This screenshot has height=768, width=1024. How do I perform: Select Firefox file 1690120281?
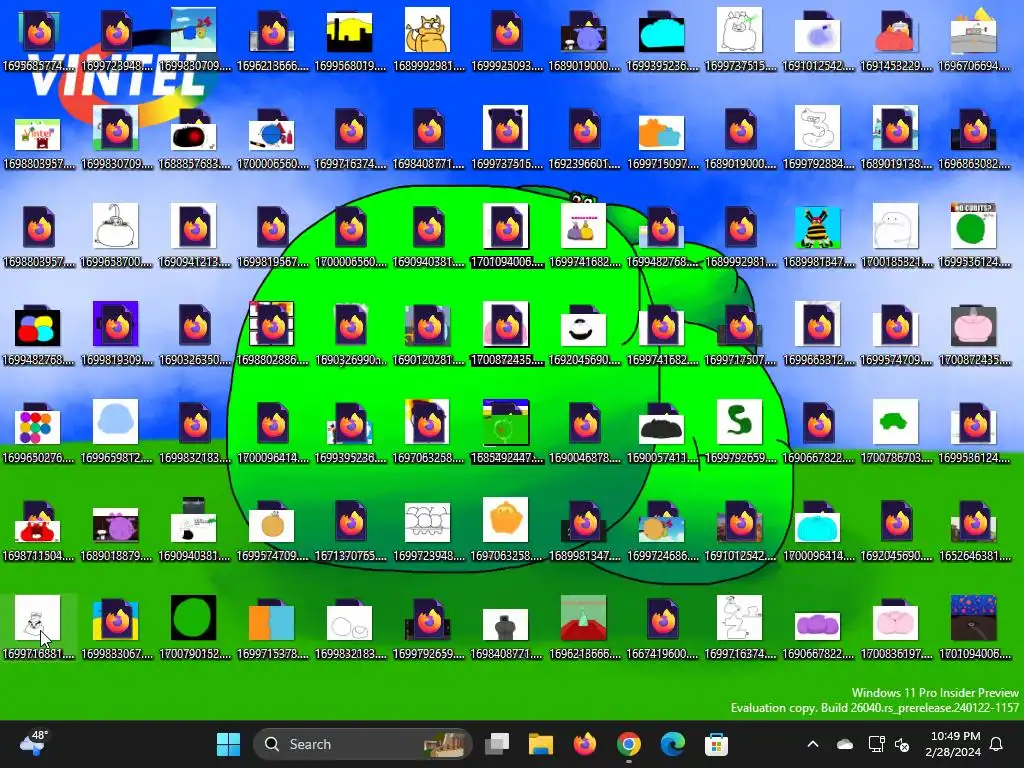point(428,334)
